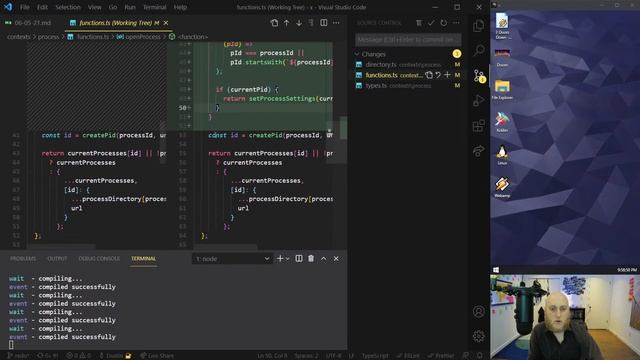Screen dimensions: 640x360
Task: Open the Accounts menu icon
Action: pyautogui.click(x=478, y=312)
